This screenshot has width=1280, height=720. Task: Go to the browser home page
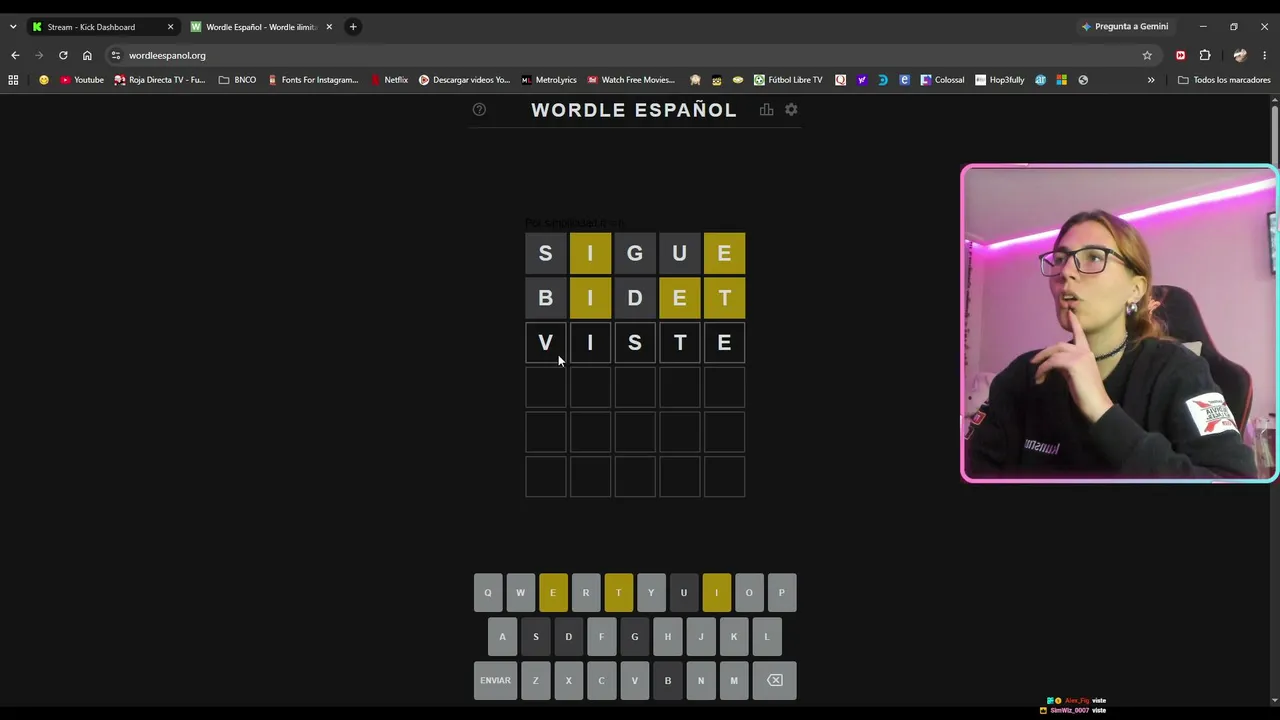[x=87, y=55]
